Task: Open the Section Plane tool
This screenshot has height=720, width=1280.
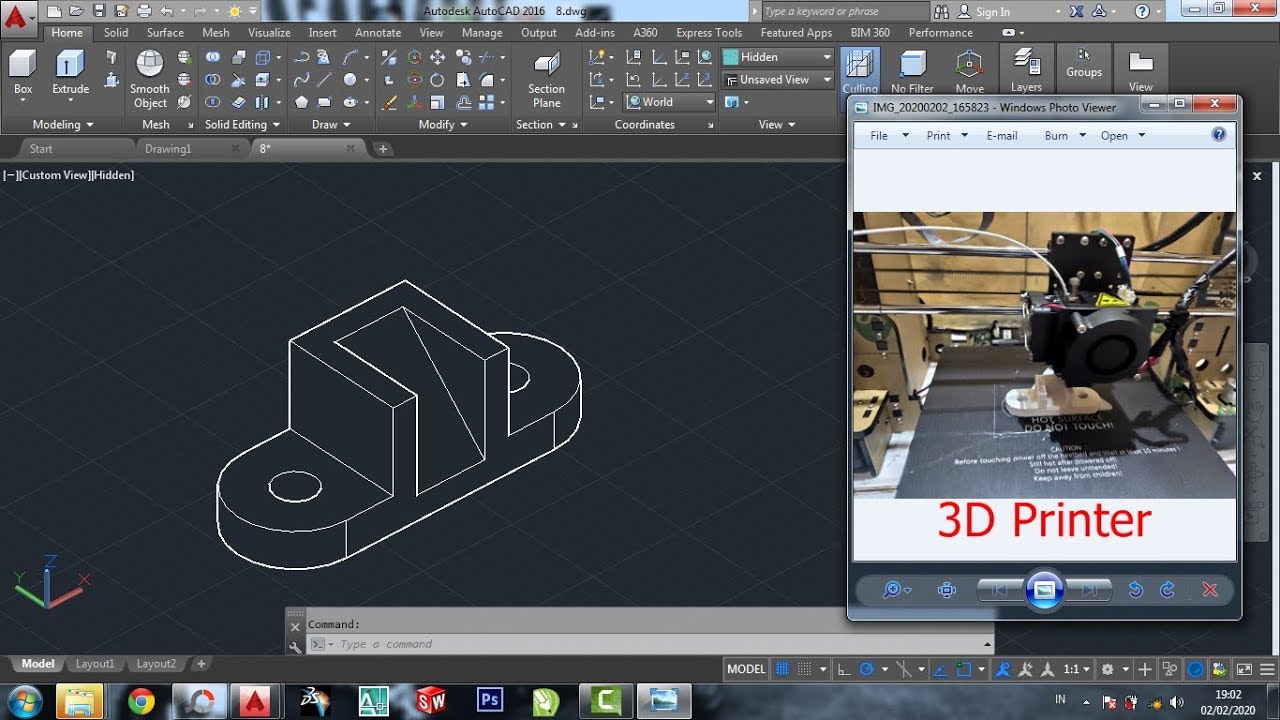Action: click(x=546, y=79)
